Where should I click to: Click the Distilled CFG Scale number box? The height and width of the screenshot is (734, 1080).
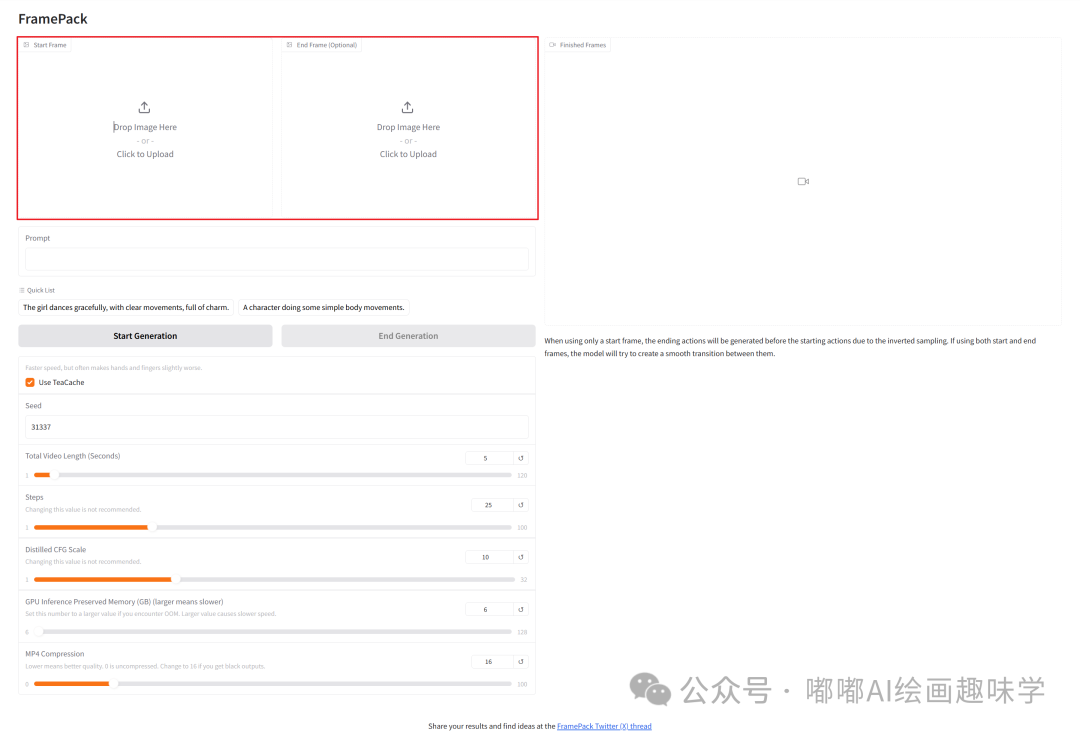click(x=489, y=557)
